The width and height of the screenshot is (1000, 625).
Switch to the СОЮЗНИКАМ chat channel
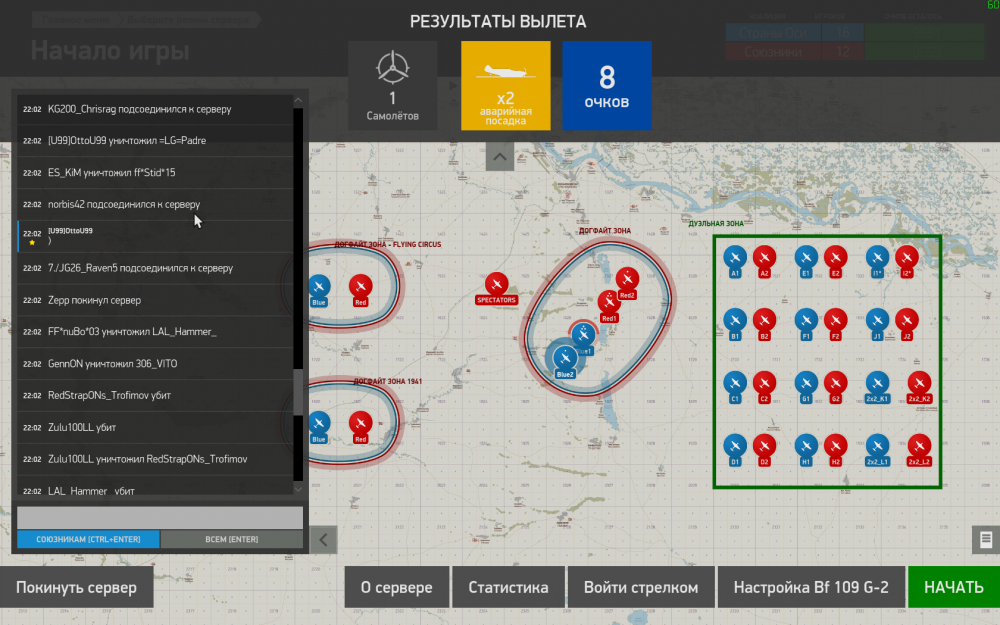tap(87, 539)
